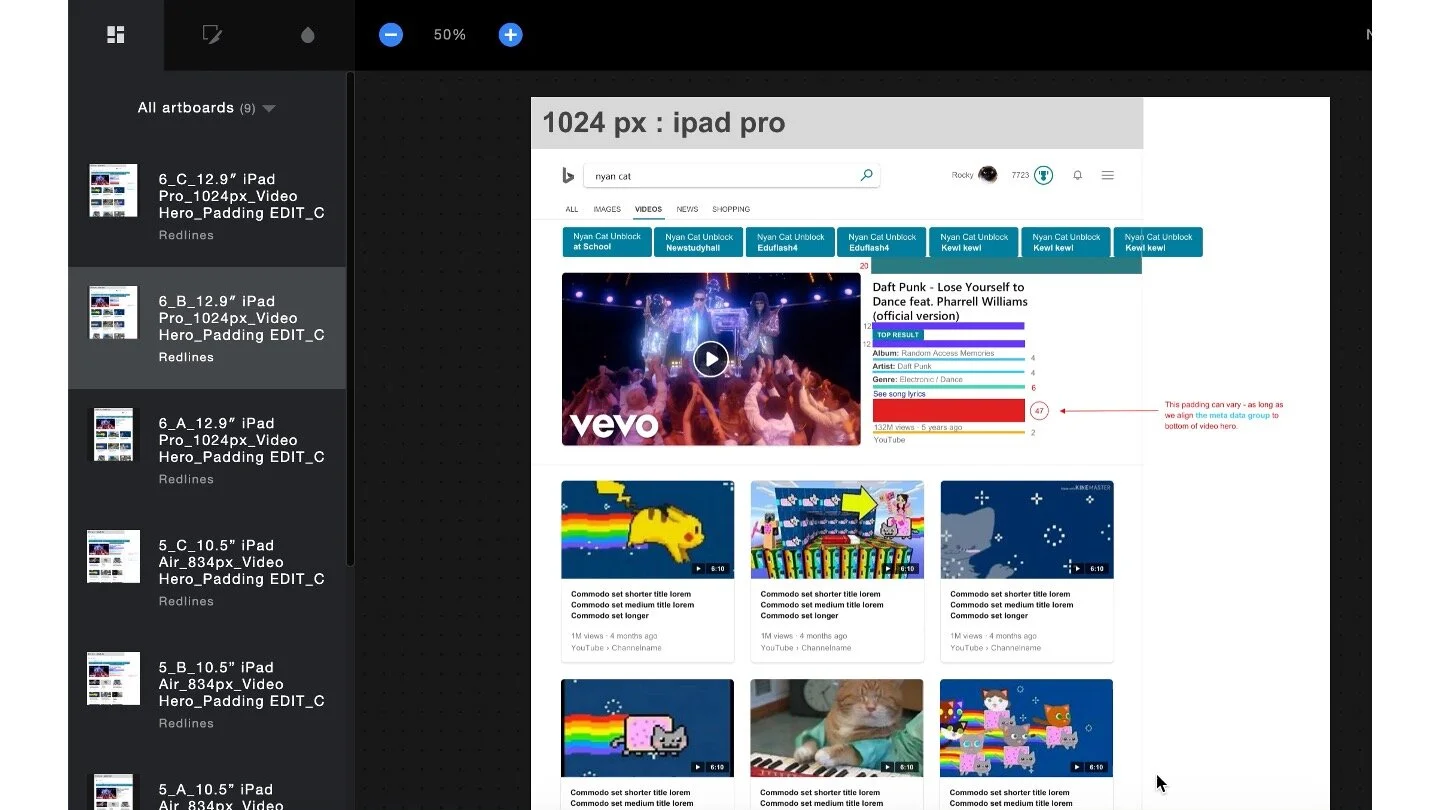The height and width of the screenshot is (810, 1440).
Task: Click the Bing logo in the artboard
Action: (x=567, y=176)
